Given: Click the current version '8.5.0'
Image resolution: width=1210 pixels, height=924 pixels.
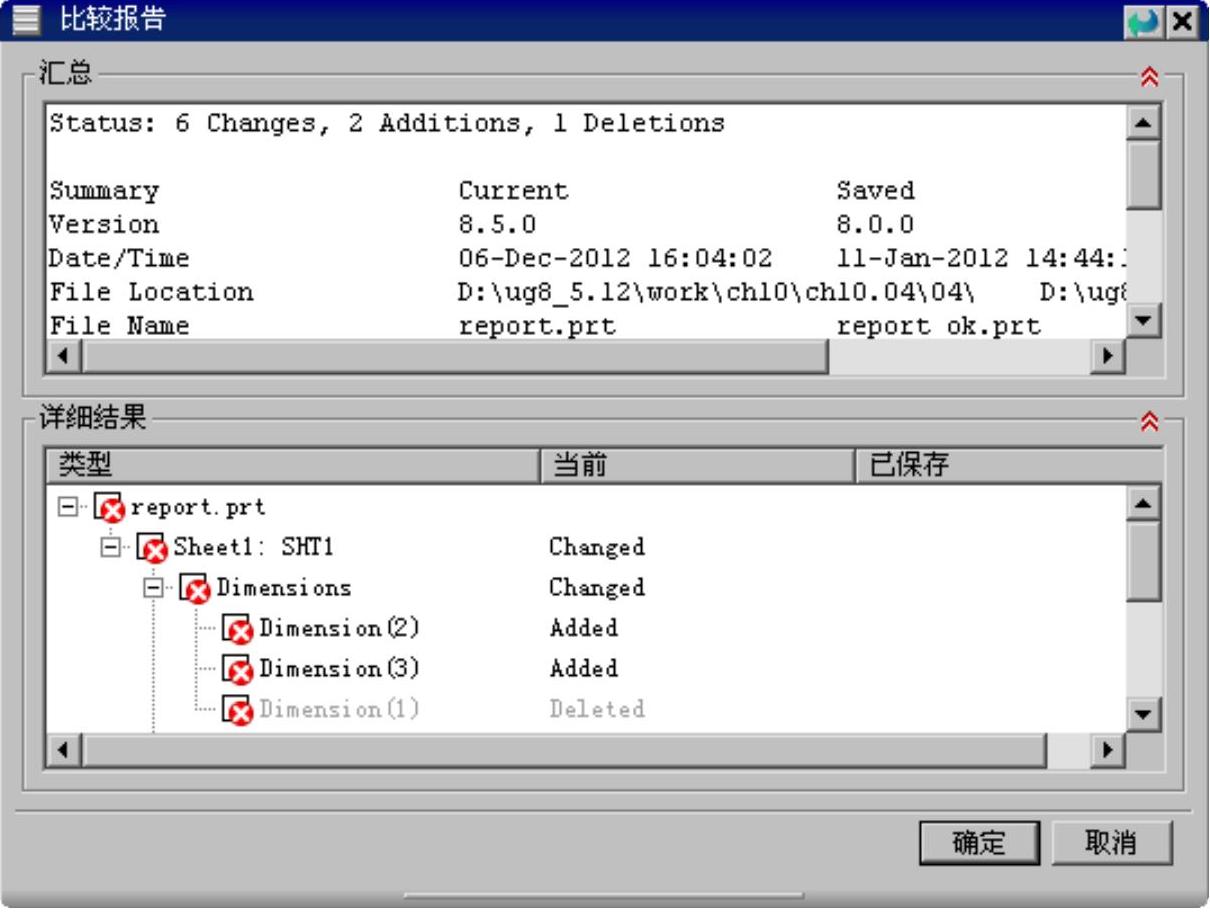Looking at the screenshot, I should 497,224.
